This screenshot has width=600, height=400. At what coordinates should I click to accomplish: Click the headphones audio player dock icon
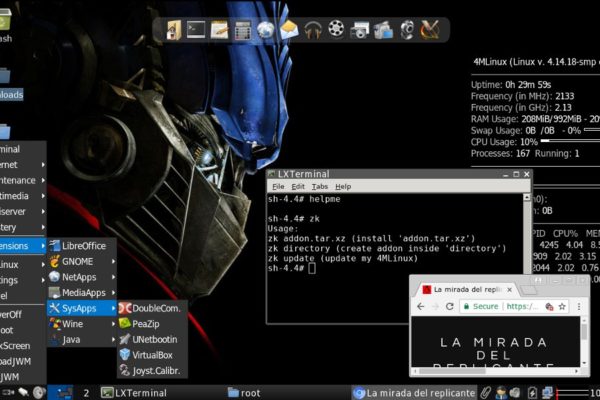point(313,29)
